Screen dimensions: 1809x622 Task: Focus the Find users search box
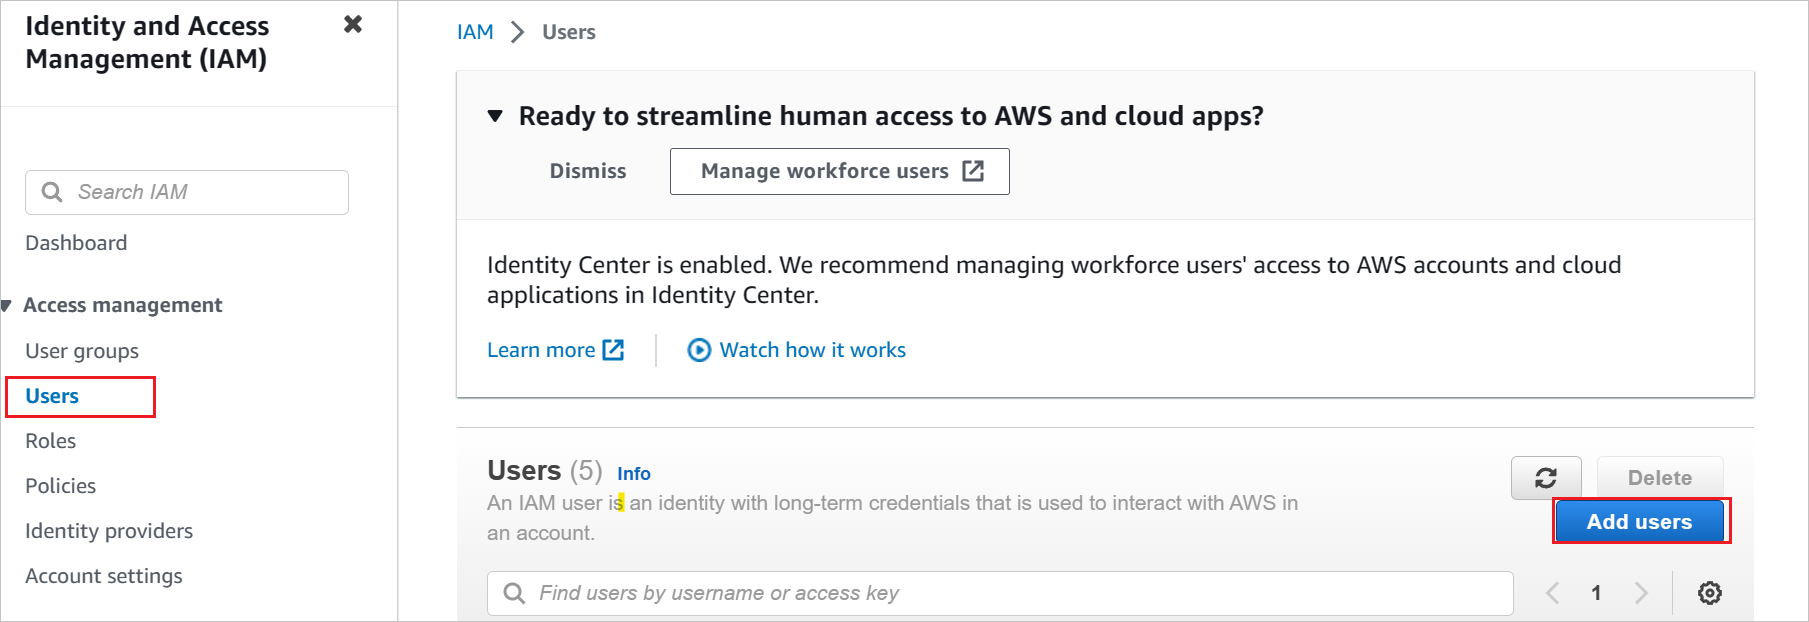pyautogui.click(x=1000, y=593)
